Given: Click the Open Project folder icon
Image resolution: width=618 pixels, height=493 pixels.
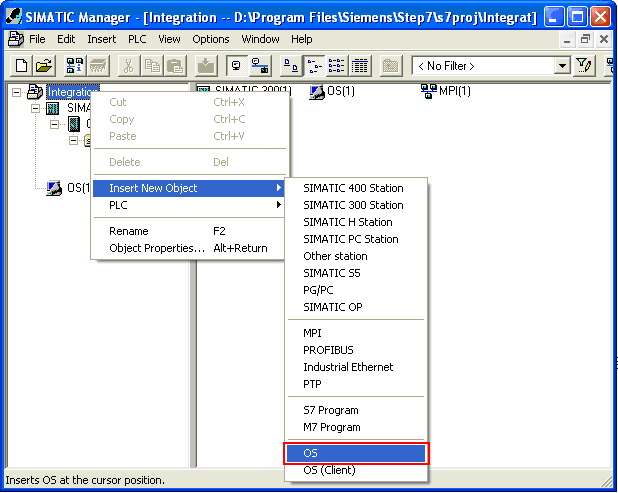Looking at the screenshot, I should pos(44,65).
